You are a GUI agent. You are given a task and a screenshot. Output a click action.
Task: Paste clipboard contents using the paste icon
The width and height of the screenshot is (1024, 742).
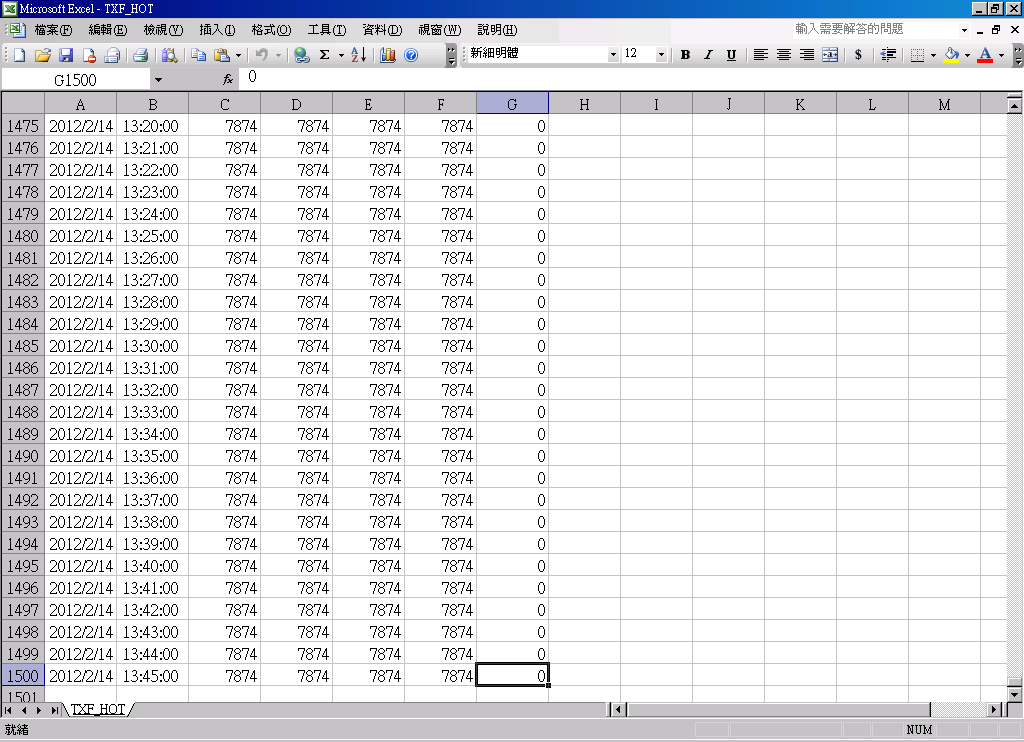tap(222, 56)
